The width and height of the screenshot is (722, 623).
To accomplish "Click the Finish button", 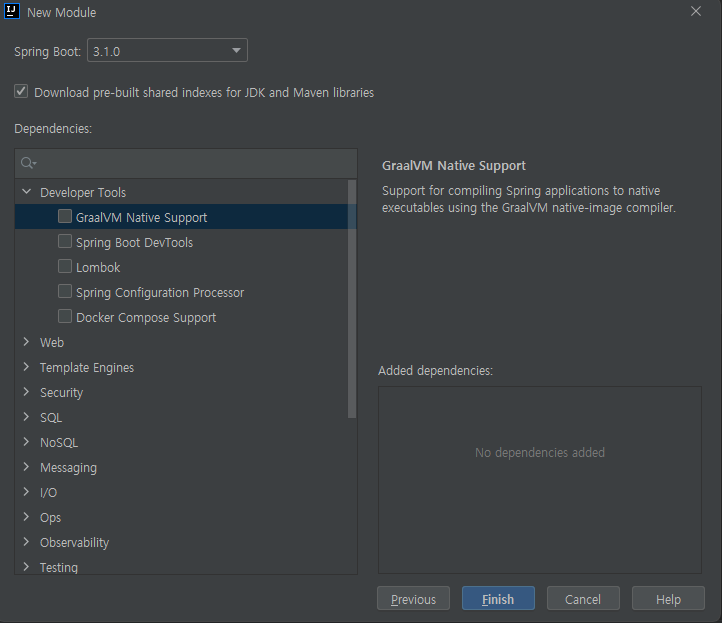I will [498, 599].
